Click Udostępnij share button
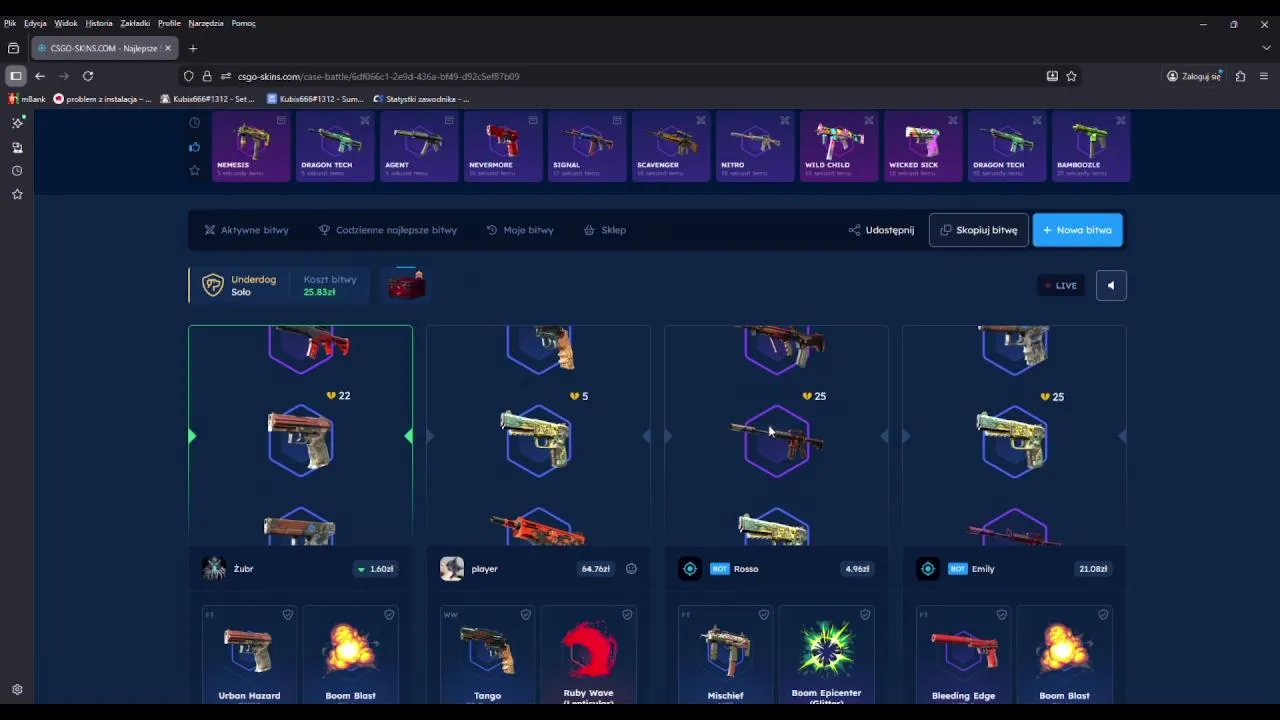Image resolution: width=1280 pixels, height=720 pixels. tap(881, 230)
